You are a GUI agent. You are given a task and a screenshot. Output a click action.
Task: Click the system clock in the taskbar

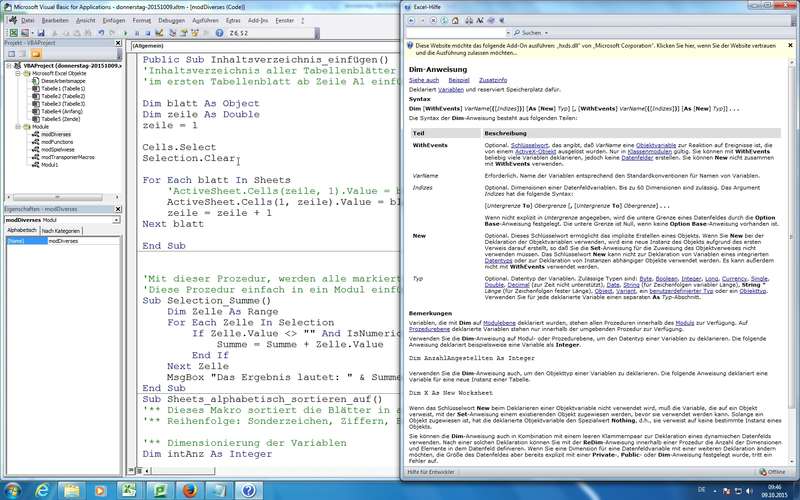(x=774, y=489)
